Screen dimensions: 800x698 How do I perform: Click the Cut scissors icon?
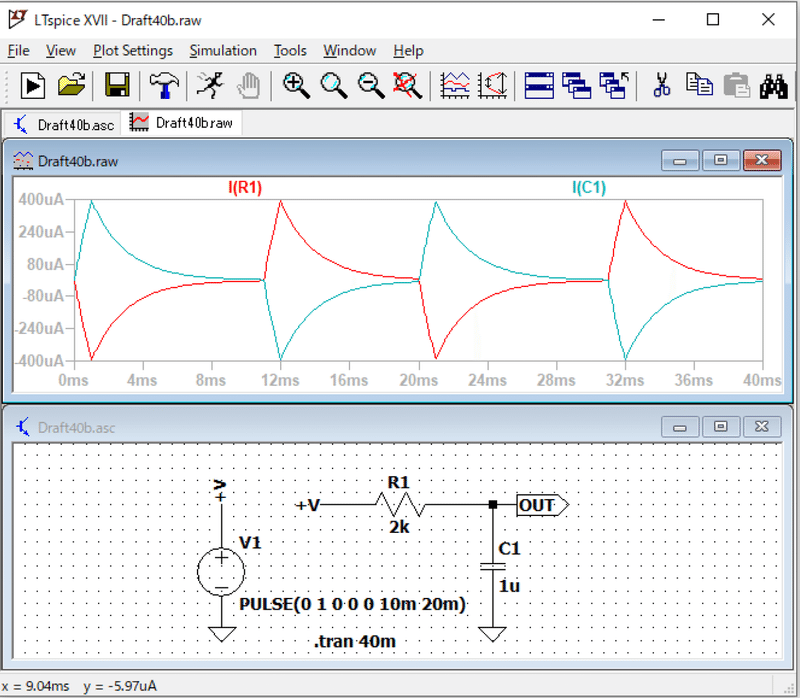click(x=660, y=86)
